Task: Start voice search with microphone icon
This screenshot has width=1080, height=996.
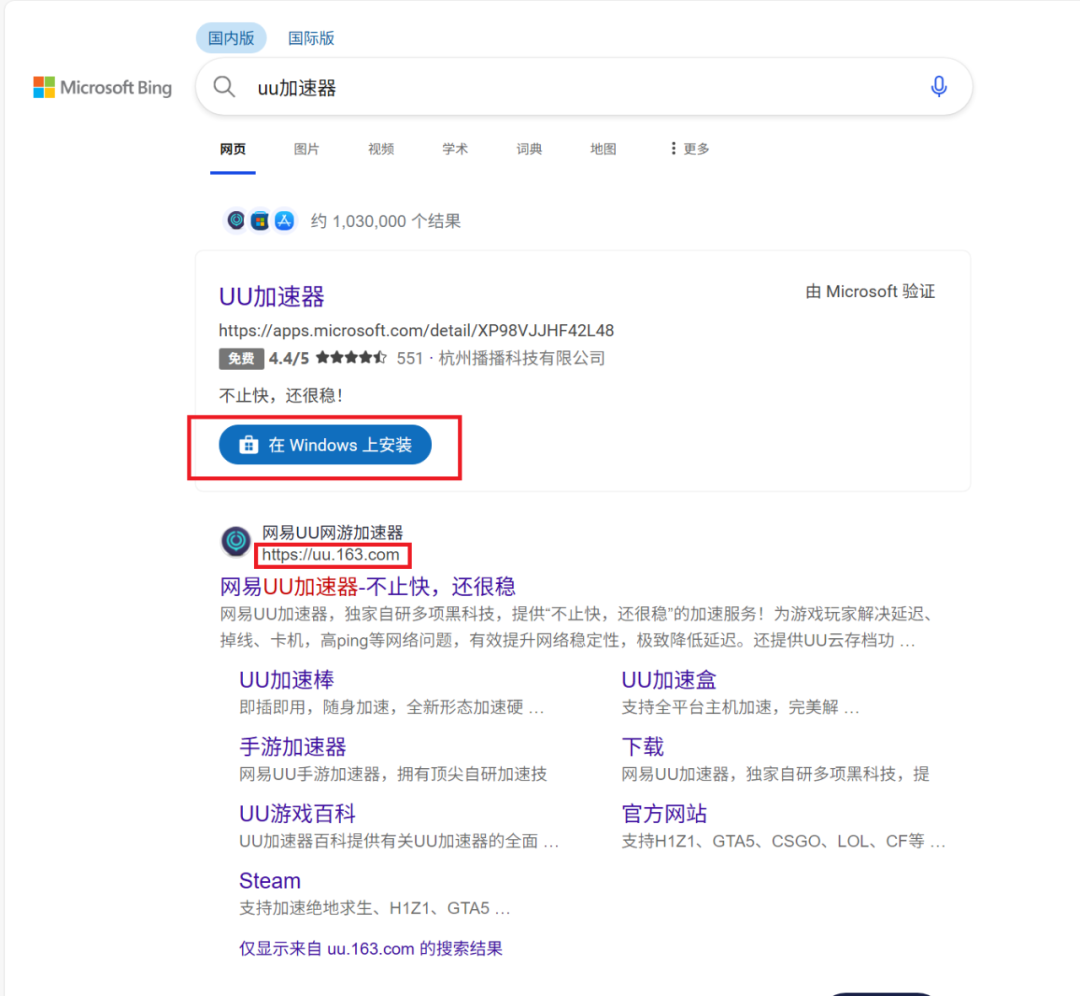Action: (938, 87)
